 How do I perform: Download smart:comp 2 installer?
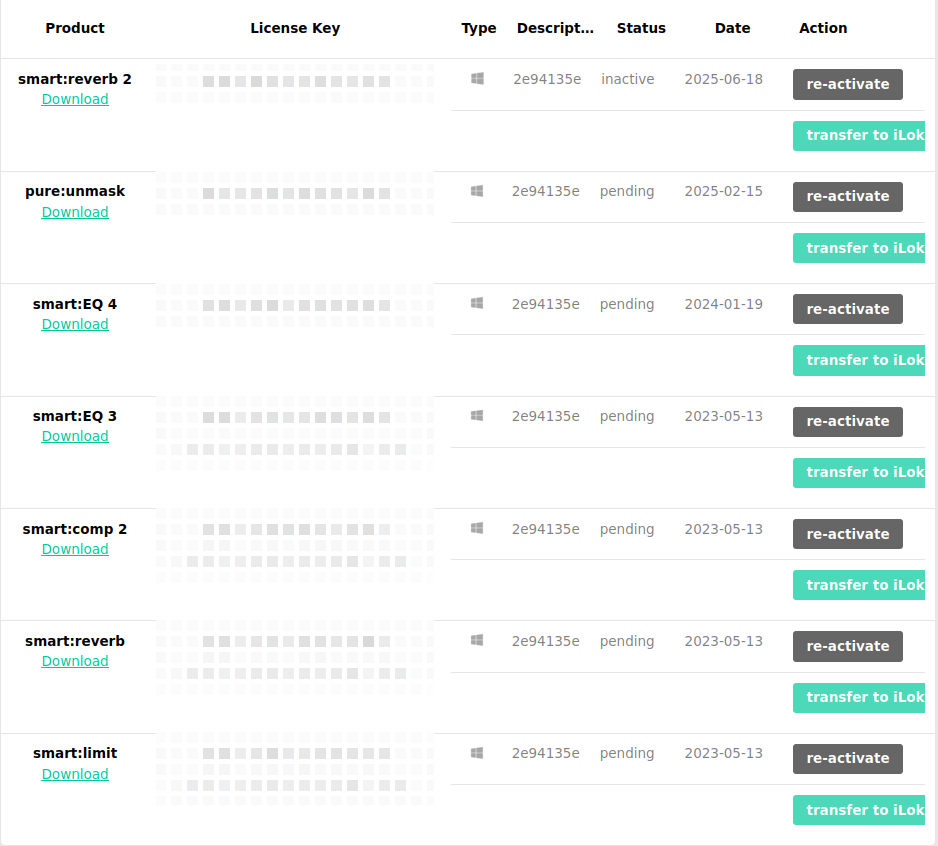pyautogui.click(x=75, y=549)
